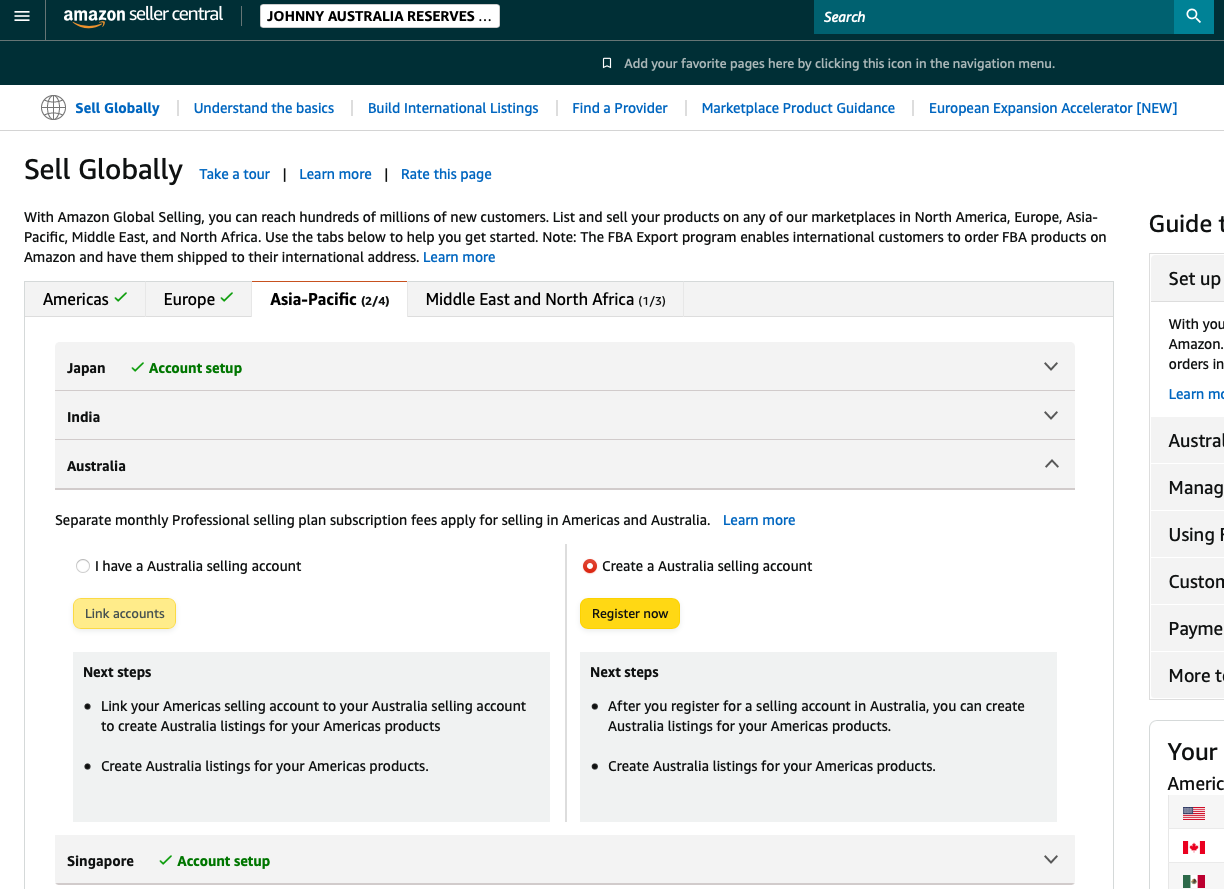Click the Sell Globally page heading
Image resolution: width=1224 pixels, height=889 pixels.
point(104,170)
